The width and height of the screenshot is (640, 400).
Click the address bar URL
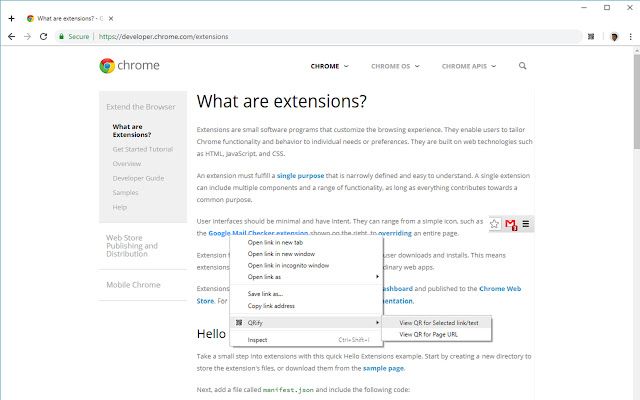163,36
